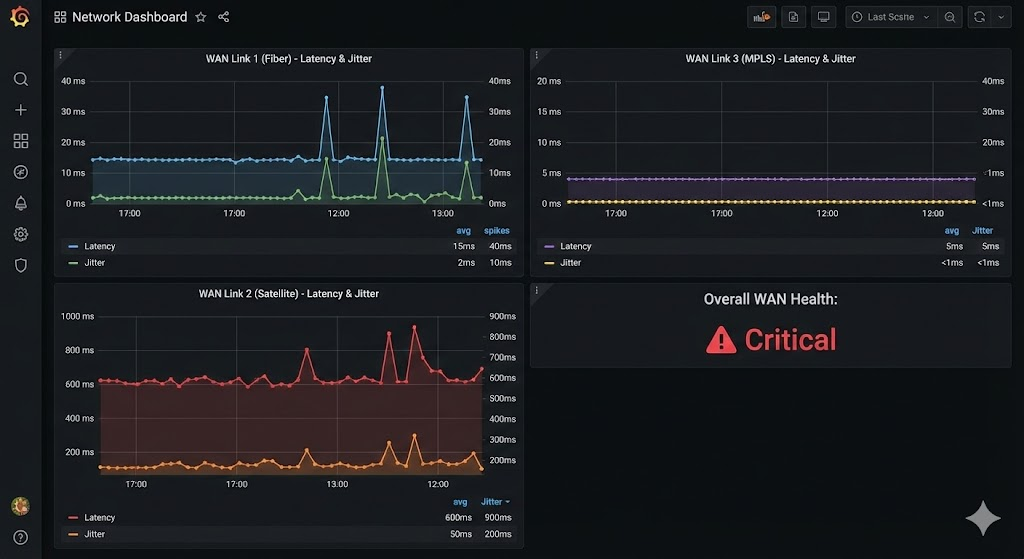The image size is (1024, 559).
Task: Click spikes column header in Fiber legend
Action: pyautogui.click(x=497, y=231)
